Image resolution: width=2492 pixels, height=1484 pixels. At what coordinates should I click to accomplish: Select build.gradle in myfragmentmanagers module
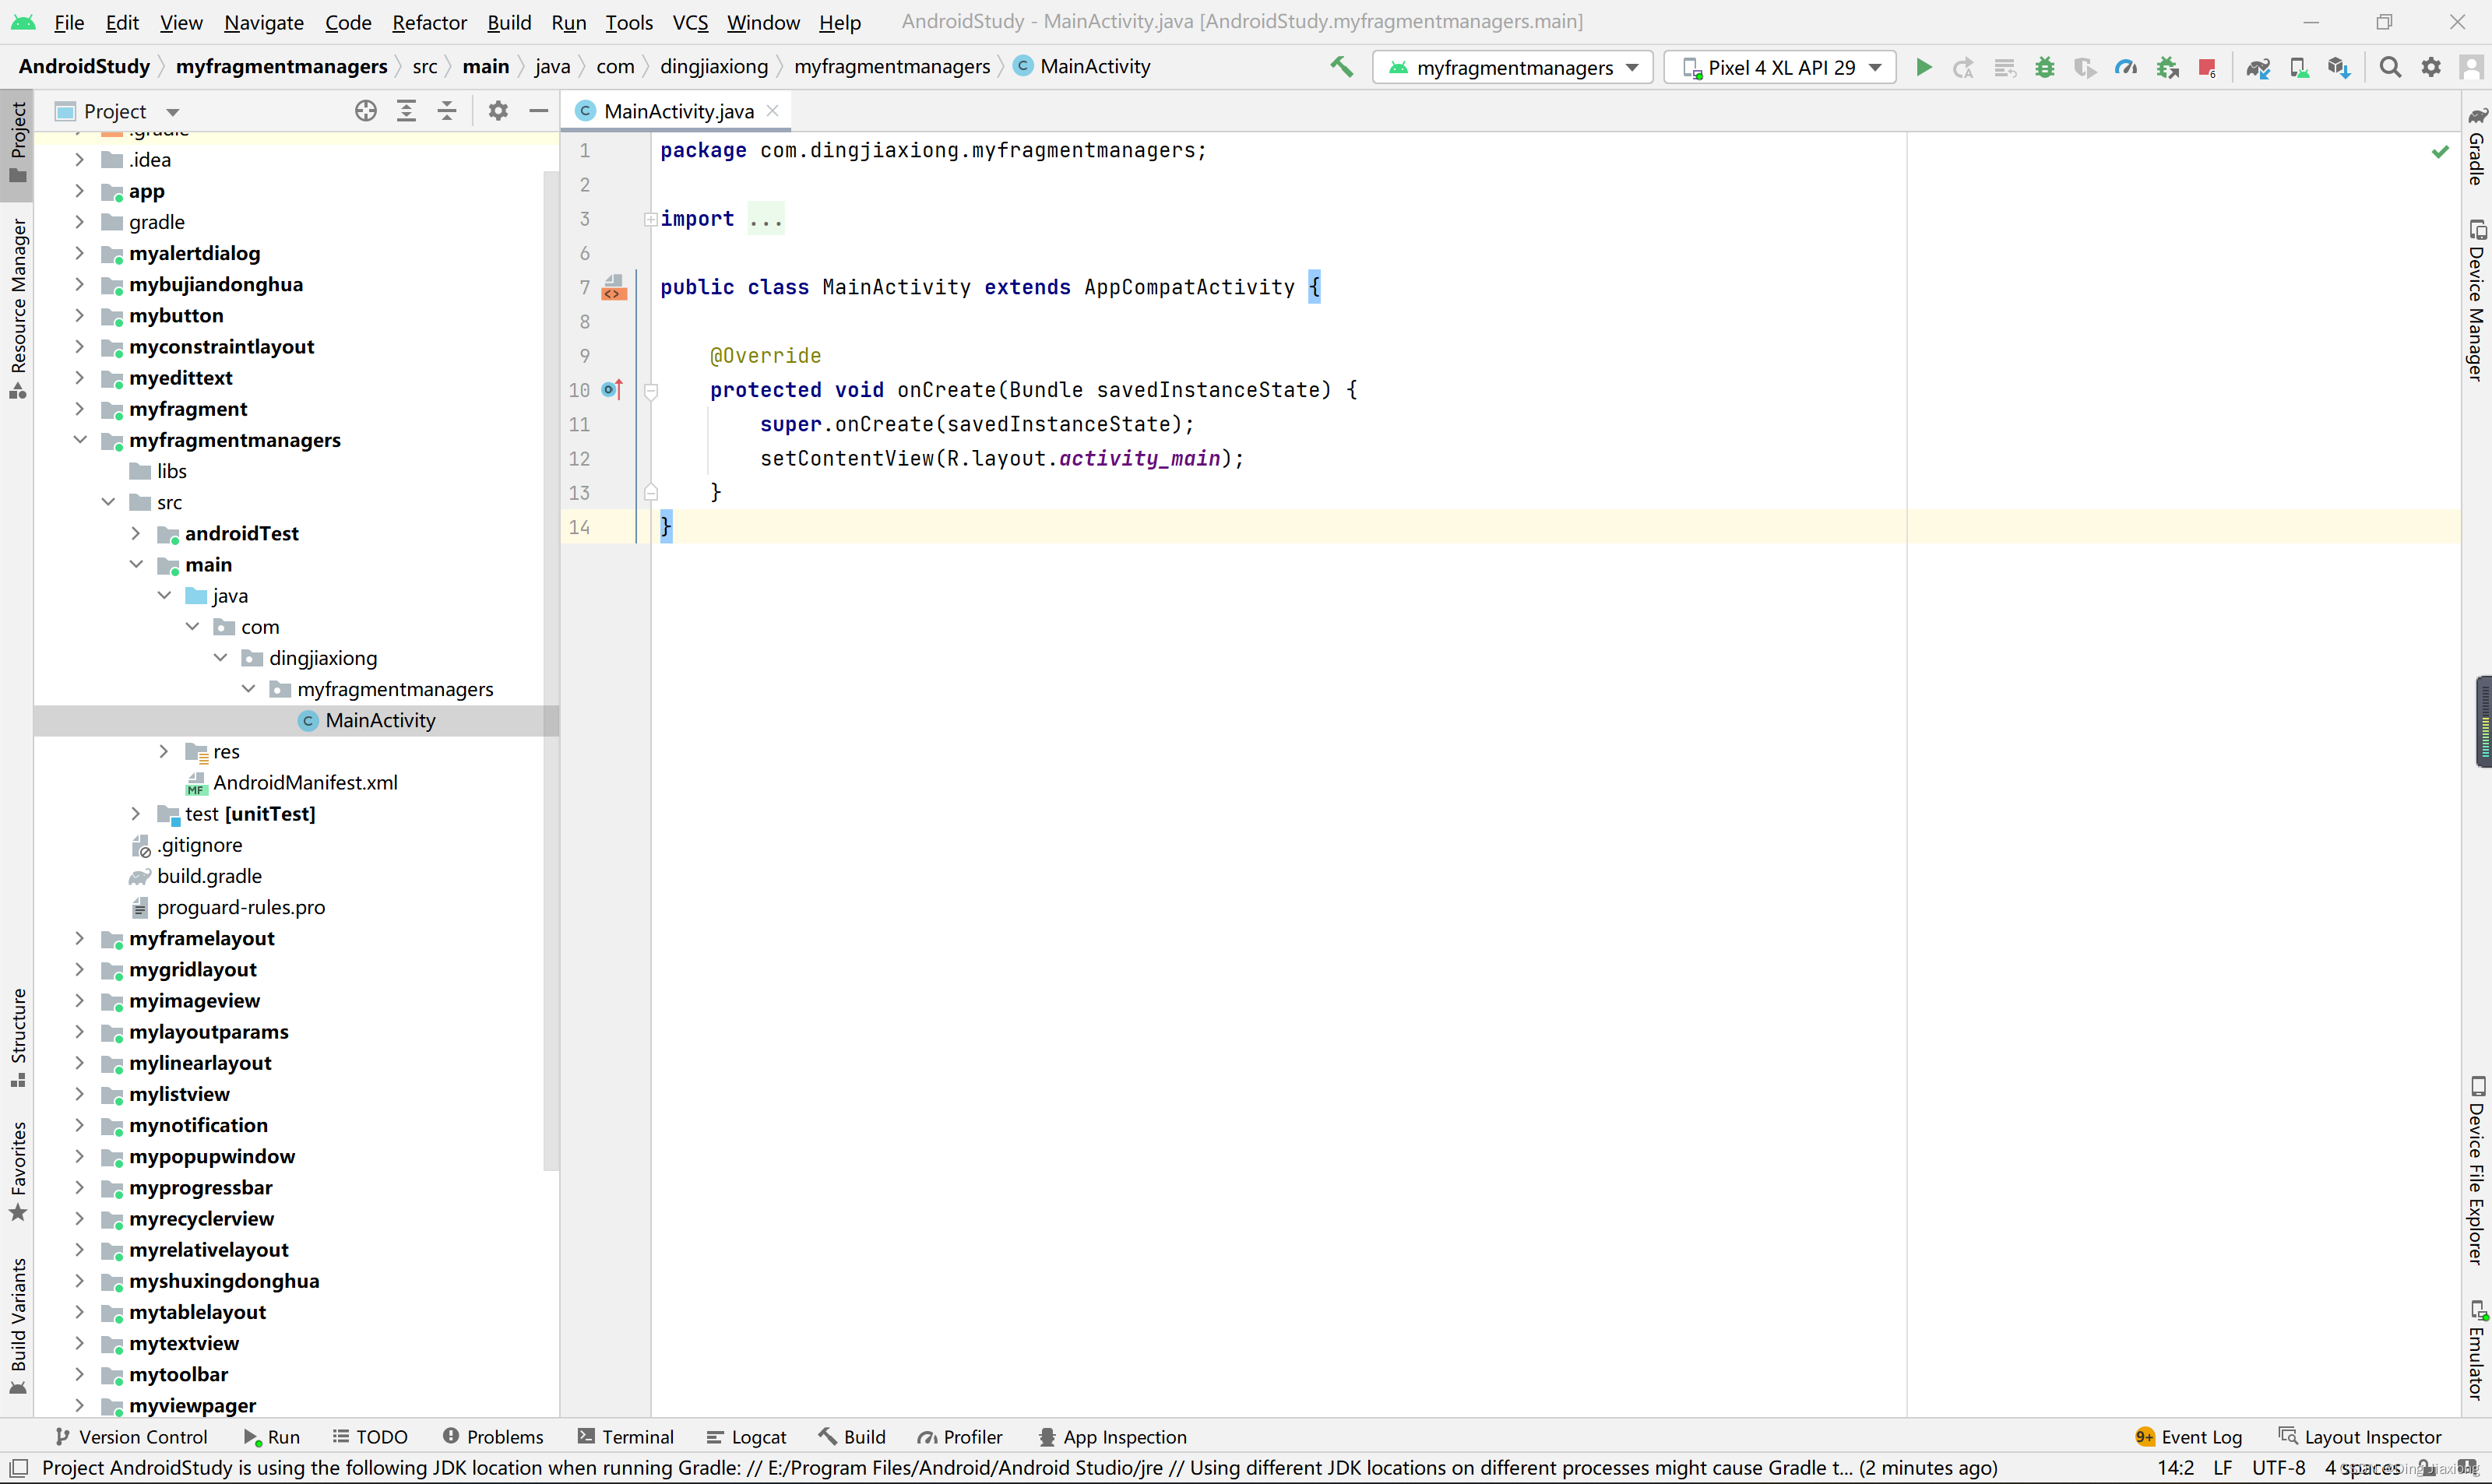(x=209, y=876)
